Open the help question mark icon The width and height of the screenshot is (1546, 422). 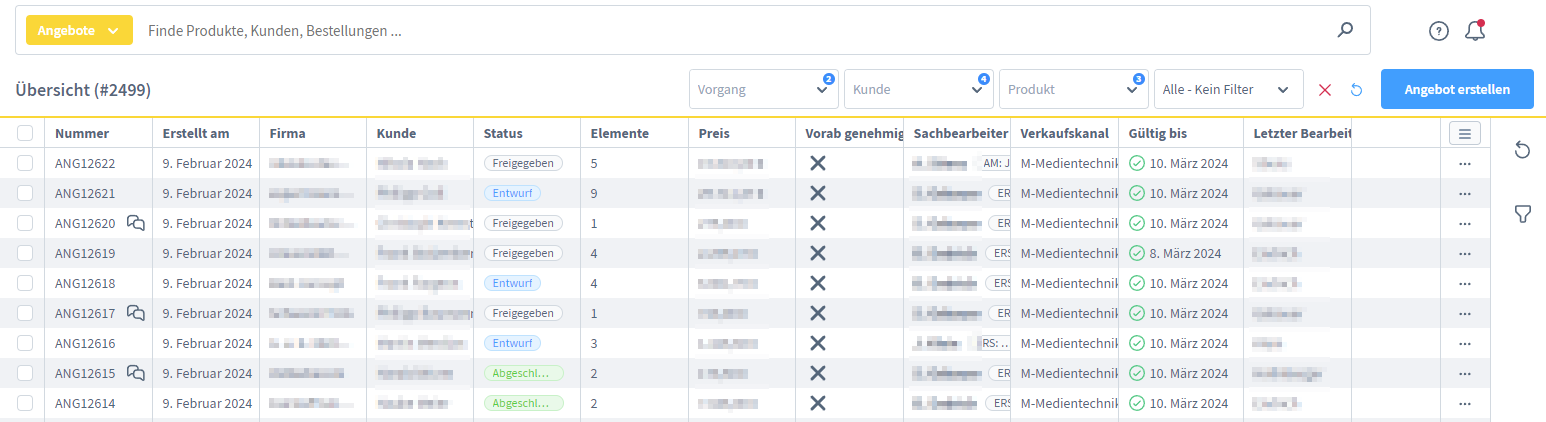(x=1438, y=31)
